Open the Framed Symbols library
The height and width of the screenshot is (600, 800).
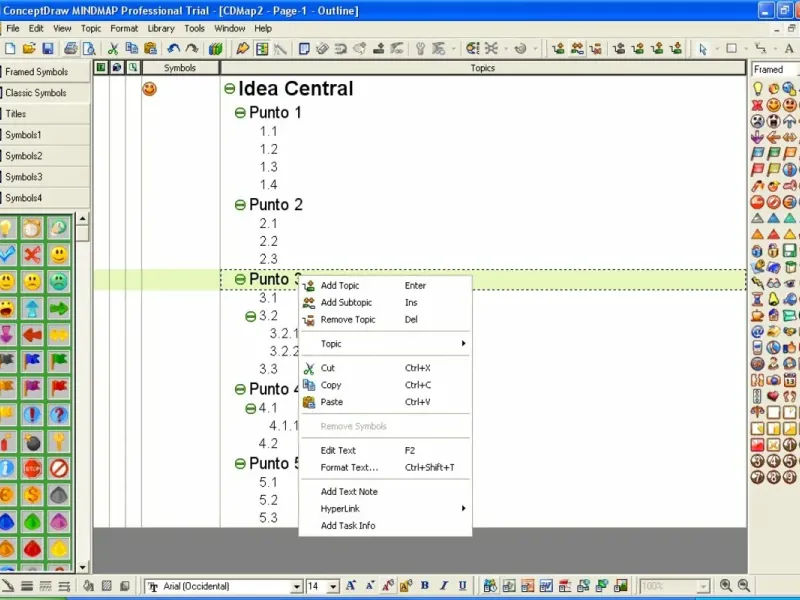point(45,71)
